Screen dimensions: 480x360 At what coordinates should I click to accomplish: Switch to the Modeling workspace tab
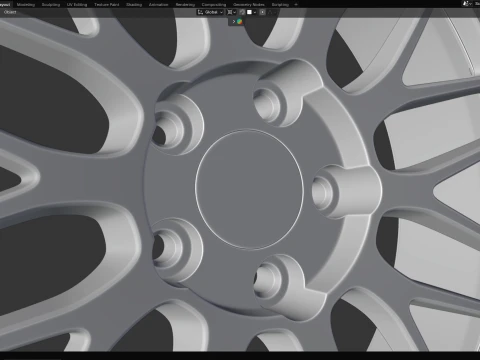[26, 5]
